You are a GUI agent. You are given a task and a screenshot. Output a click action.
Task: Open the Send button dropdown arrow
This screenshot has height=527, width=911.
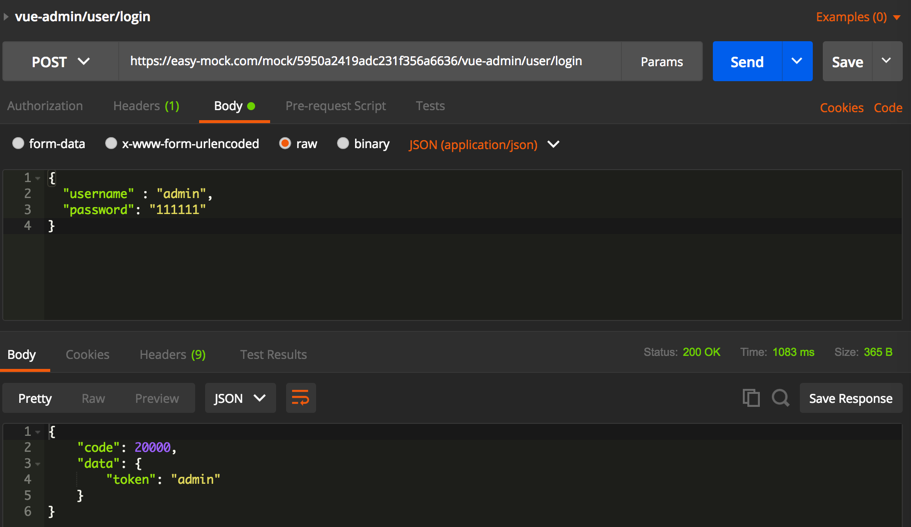pyautogui.click(x=796, y=62)
